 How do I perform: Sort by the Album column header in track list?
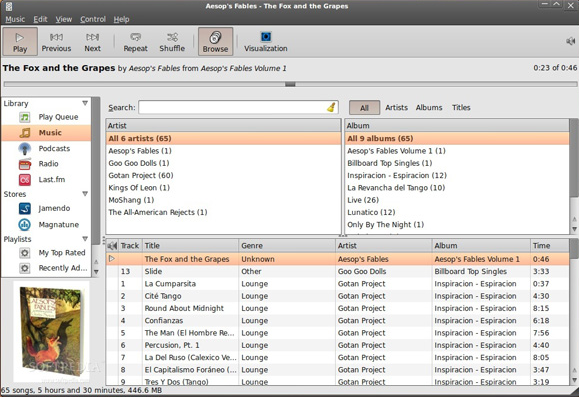click(481, 246)
